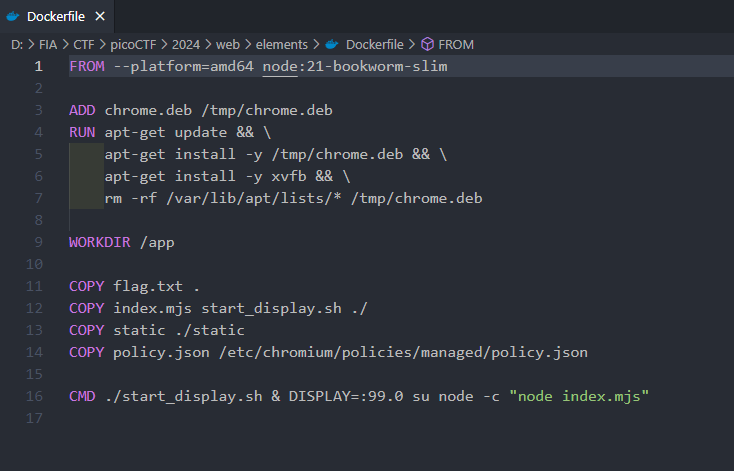Close the Dockerfile tab
The width and height of the screenshot is (734, 471).
point(100,16)
